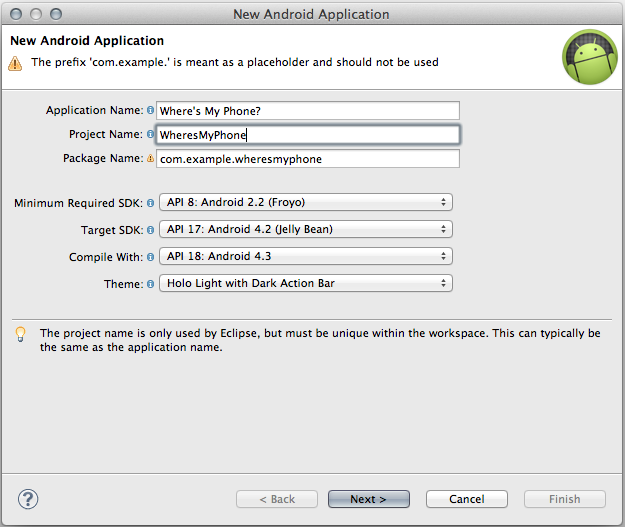Click into the Package Name field
This screenshot has width=625, height=527.
[308, 159]
